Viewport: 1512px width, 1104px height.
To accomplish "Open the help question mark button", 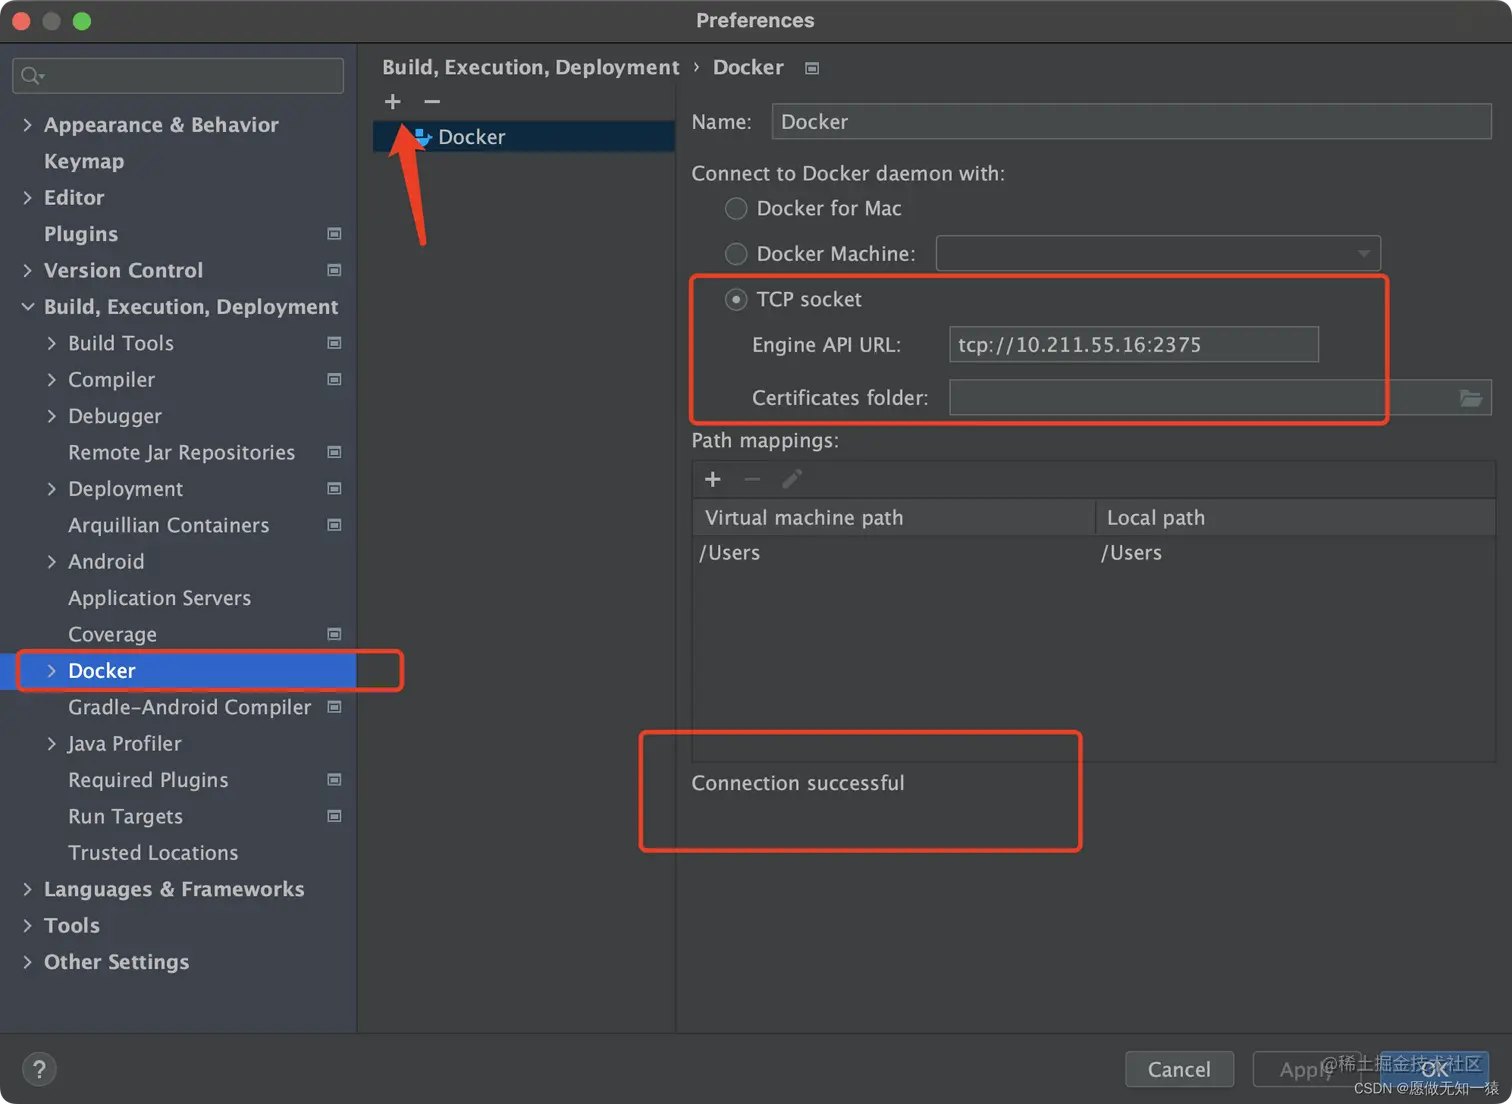I will (x=39, y=1069).
